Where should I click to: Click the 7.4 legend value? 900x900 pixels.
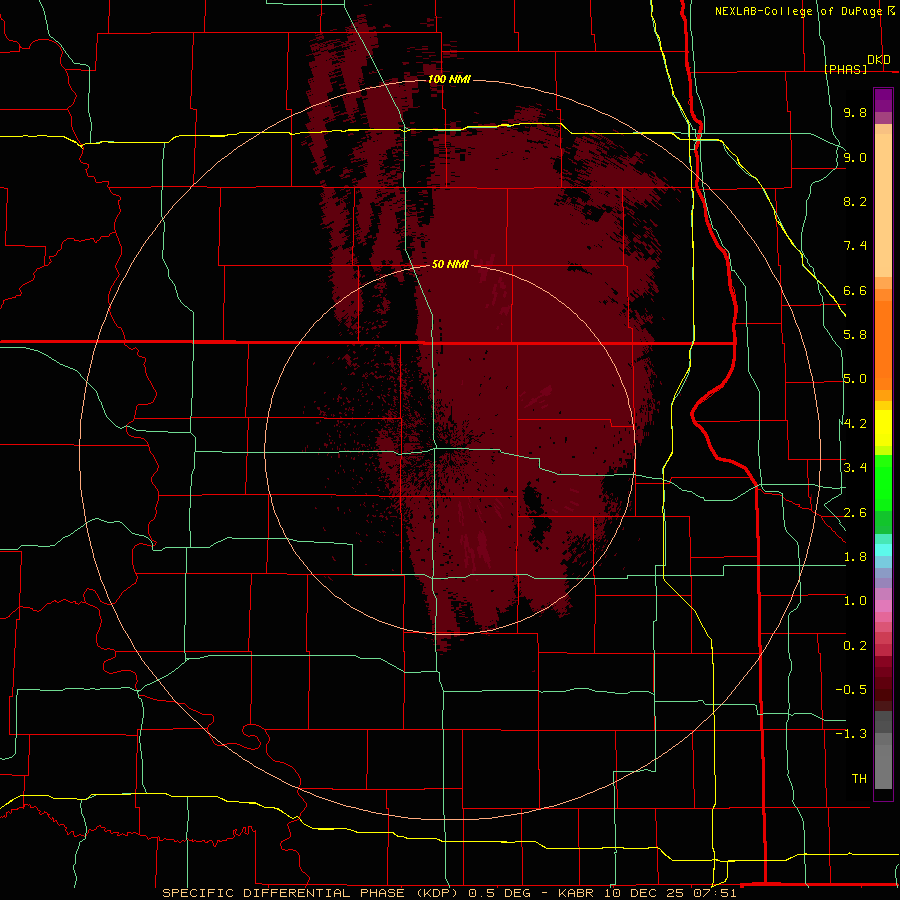point(855,246)
